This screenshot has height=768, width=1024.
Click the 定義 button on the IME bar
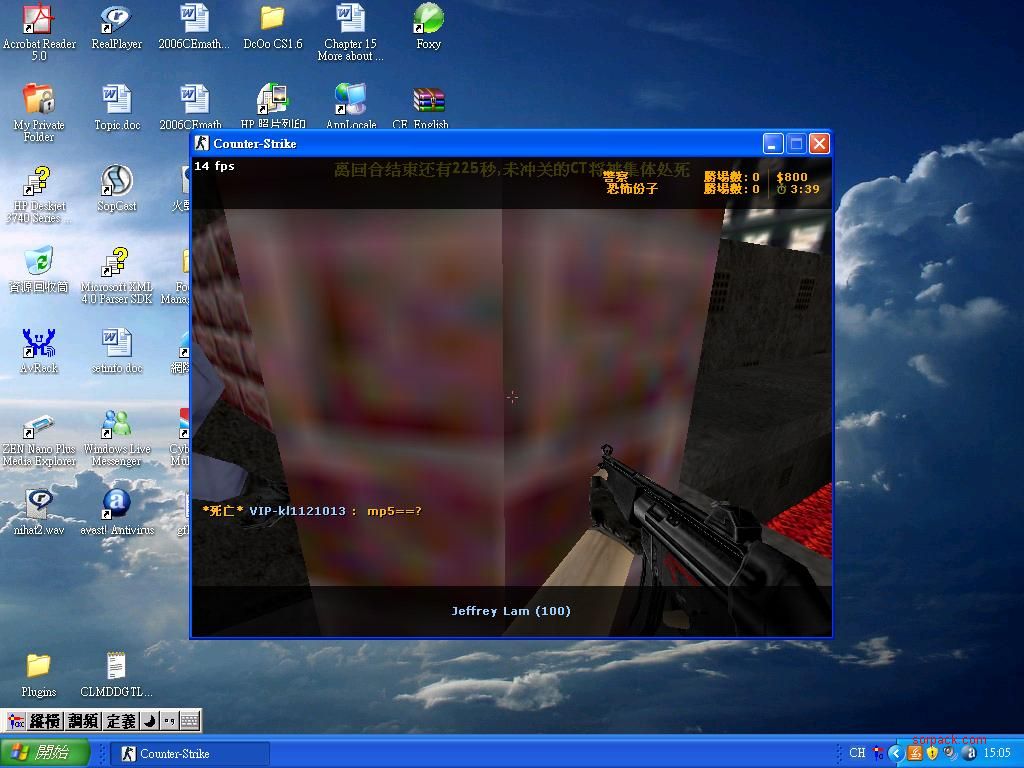121,721
